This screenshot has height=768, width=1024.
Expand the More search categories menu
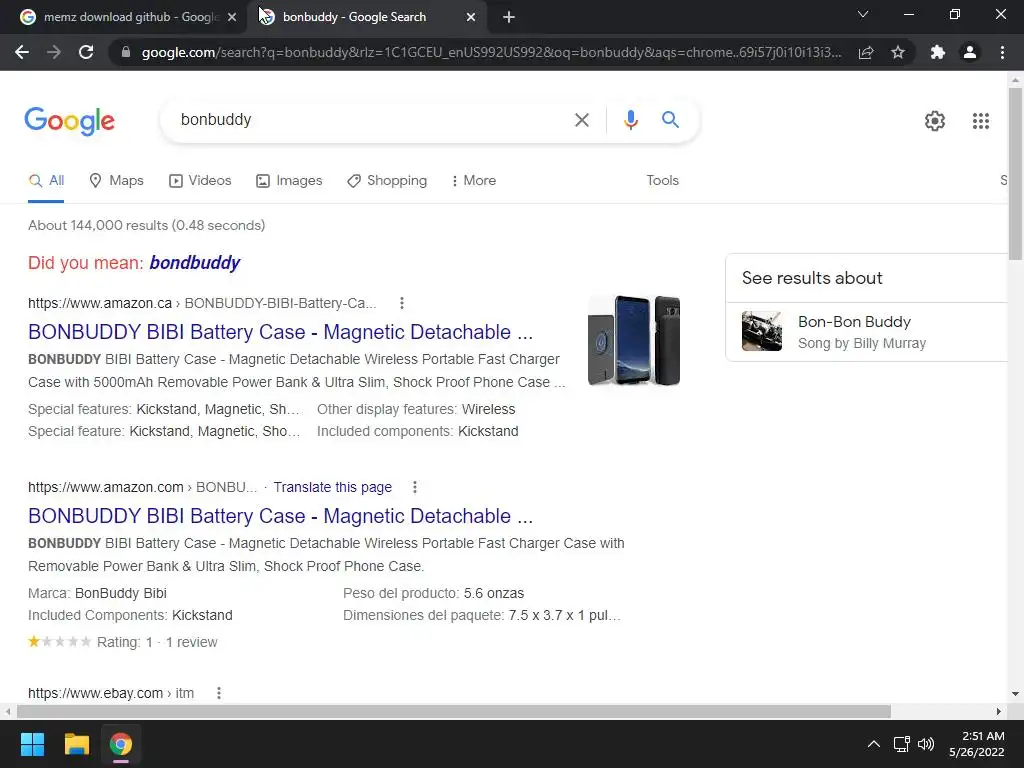point(473,180)
